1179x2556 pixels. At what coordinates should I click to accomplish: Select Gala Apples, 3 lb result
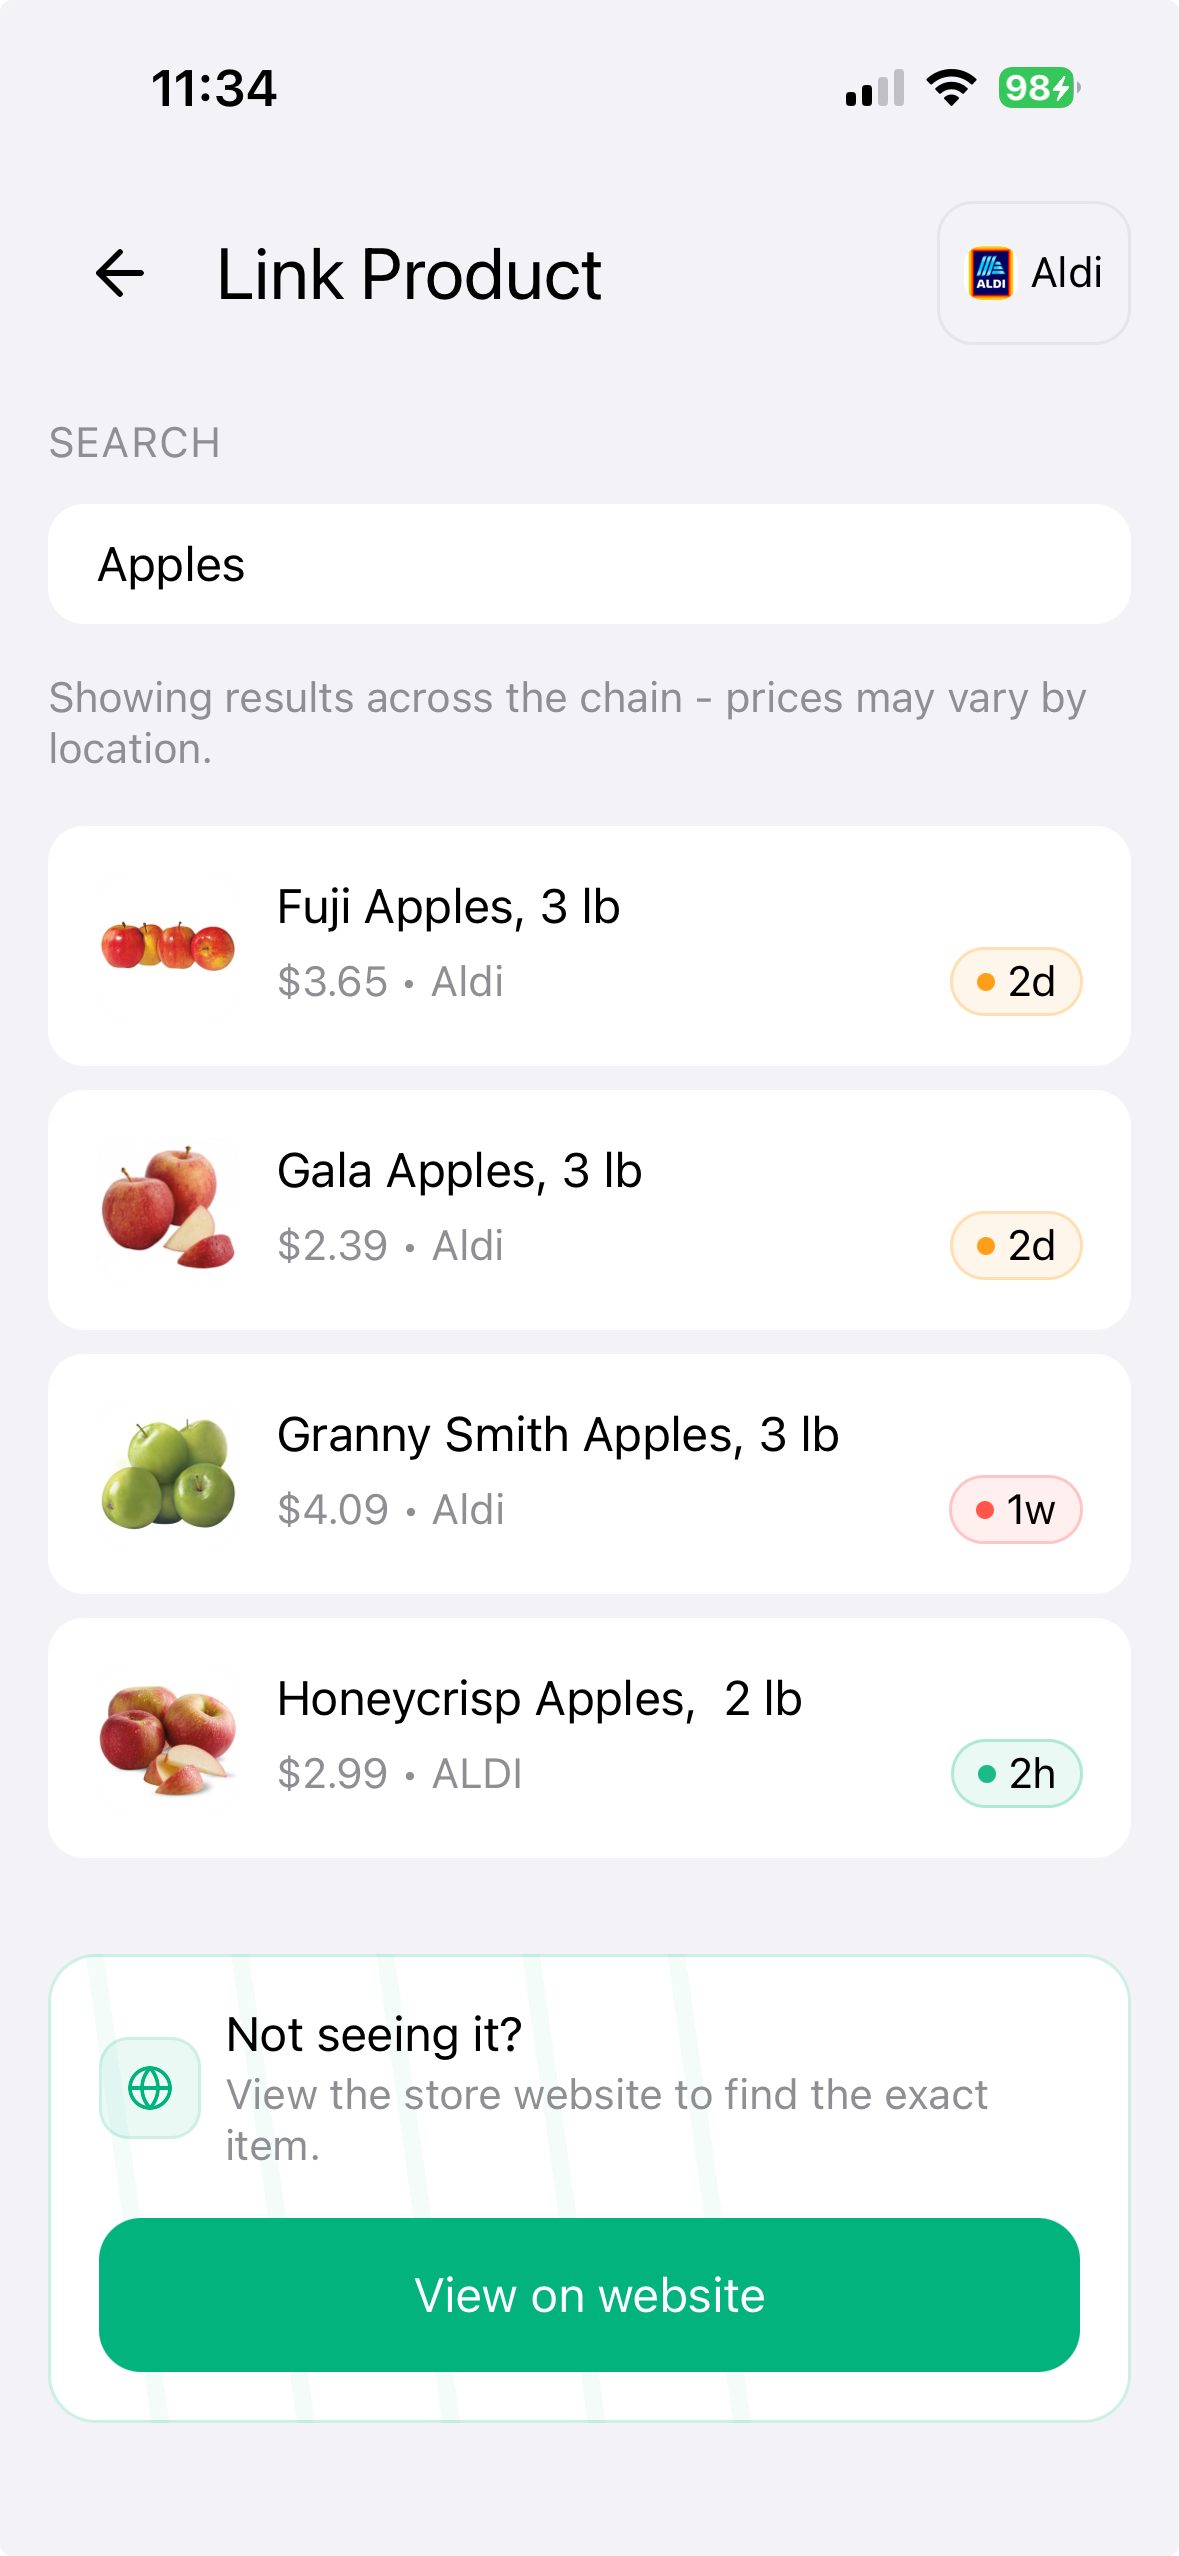coord(589,1209)
